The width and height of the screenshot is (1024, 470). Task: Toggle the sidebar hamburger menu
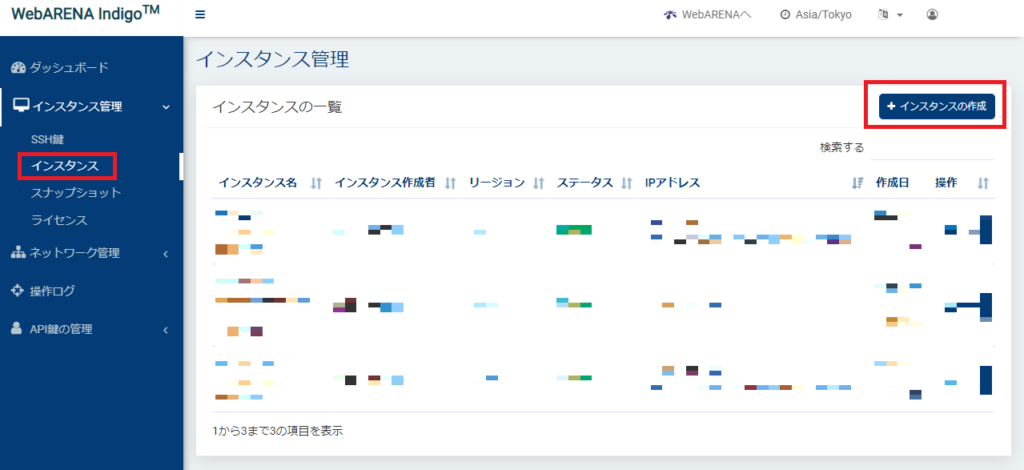coord(200,14)
